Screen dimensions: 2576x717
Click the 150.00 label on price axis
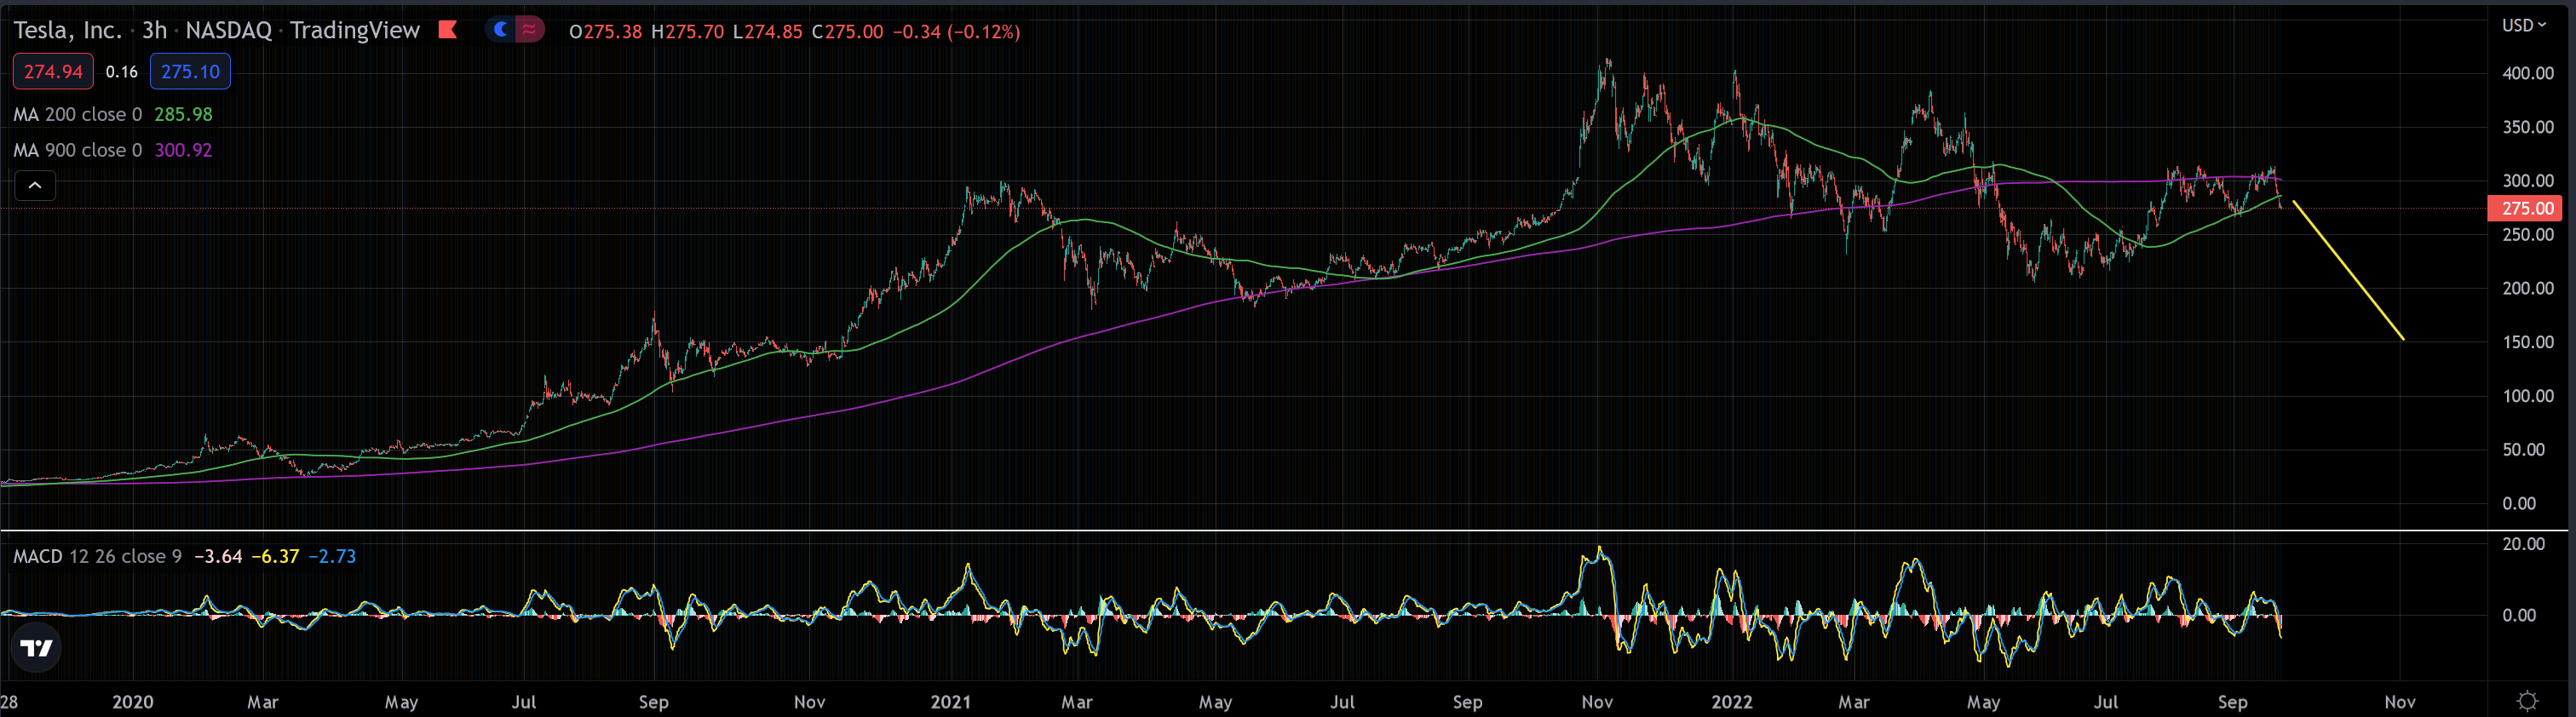[x=2527, y=342]
